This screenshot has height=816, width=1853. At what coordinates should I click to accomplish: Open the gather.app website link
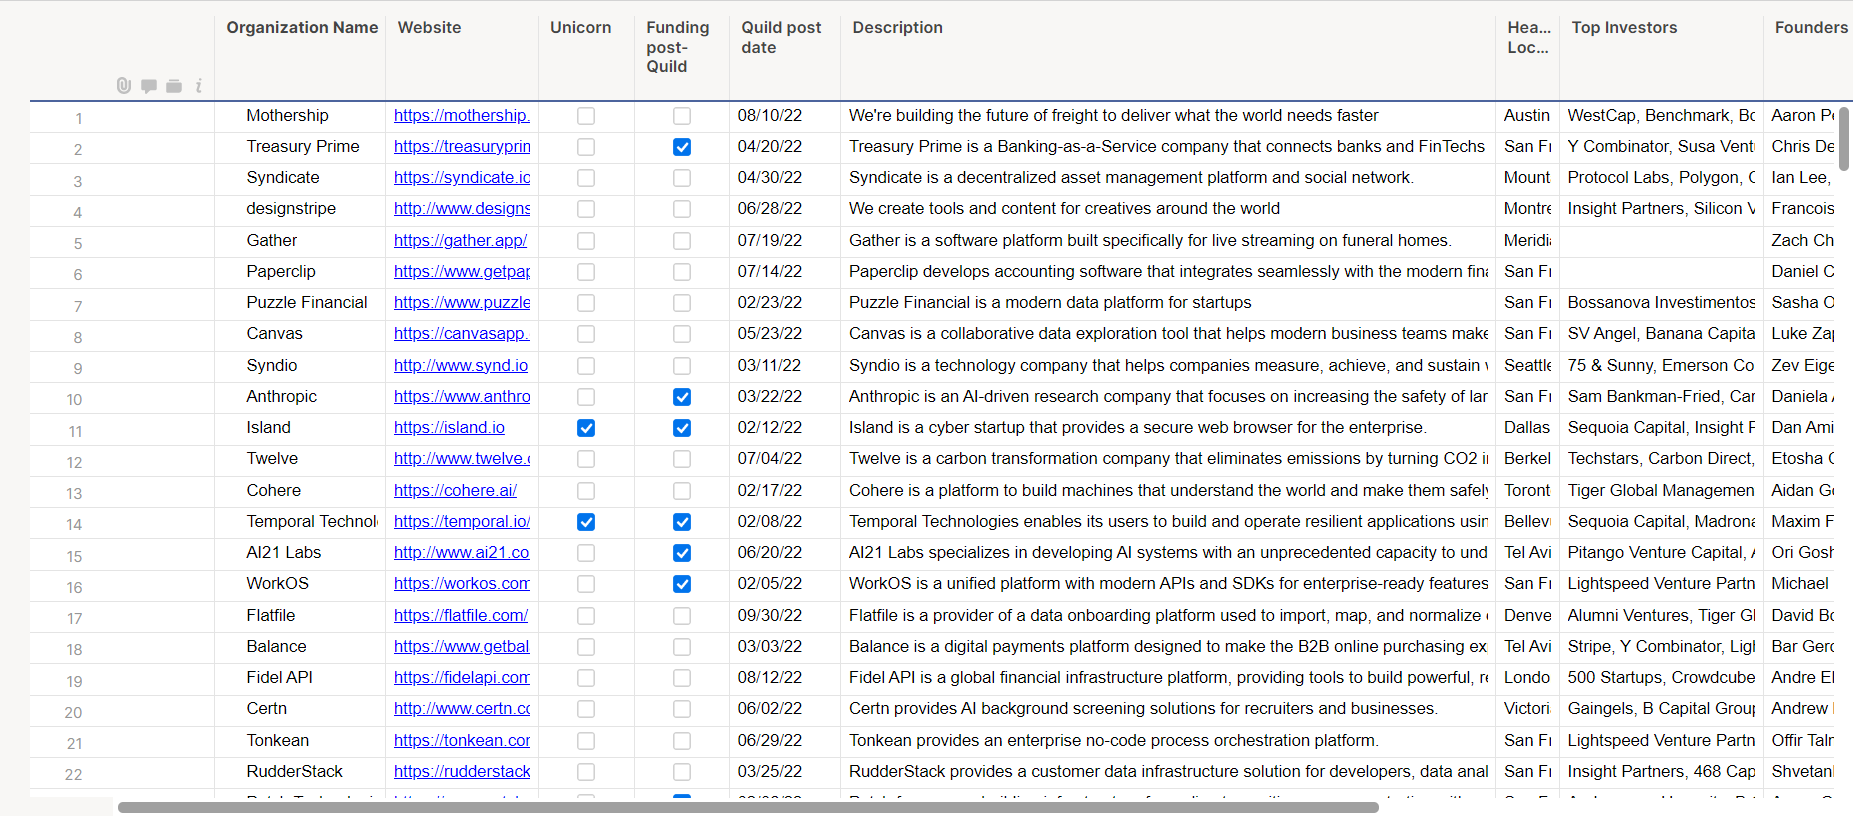(x=460, y=241)
